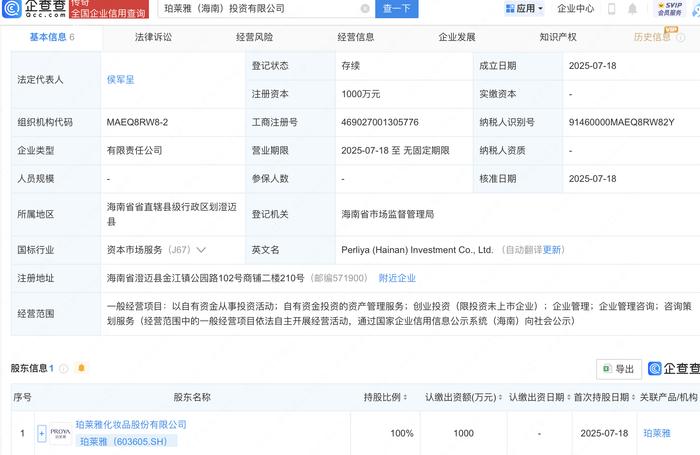Switch to the 知识产权 tab
This screenshot has width=700, height=455.
coord(558,37)
